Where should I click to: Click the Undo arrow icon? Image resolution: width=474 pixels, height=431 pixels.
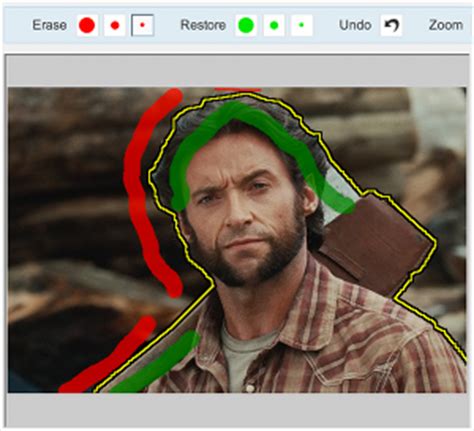click(391, 25)
